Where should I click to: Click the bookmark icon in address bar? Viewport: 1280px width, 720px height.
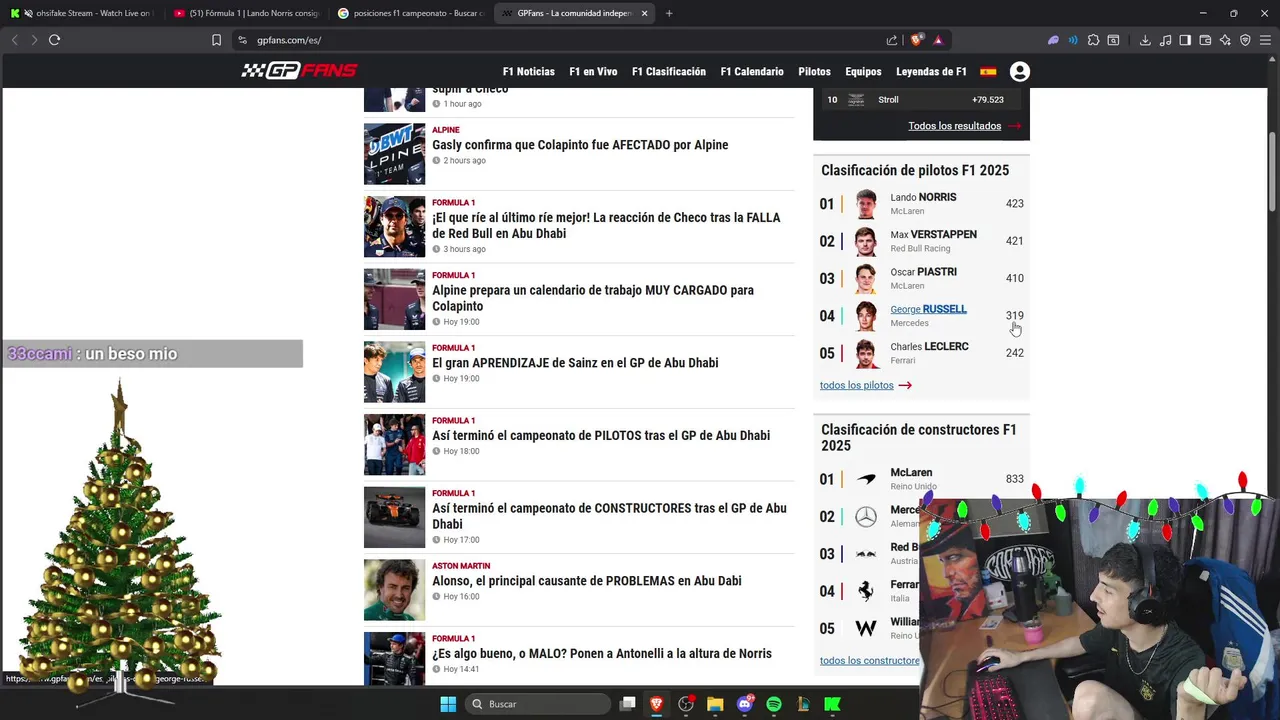click(x=216, y=40)
